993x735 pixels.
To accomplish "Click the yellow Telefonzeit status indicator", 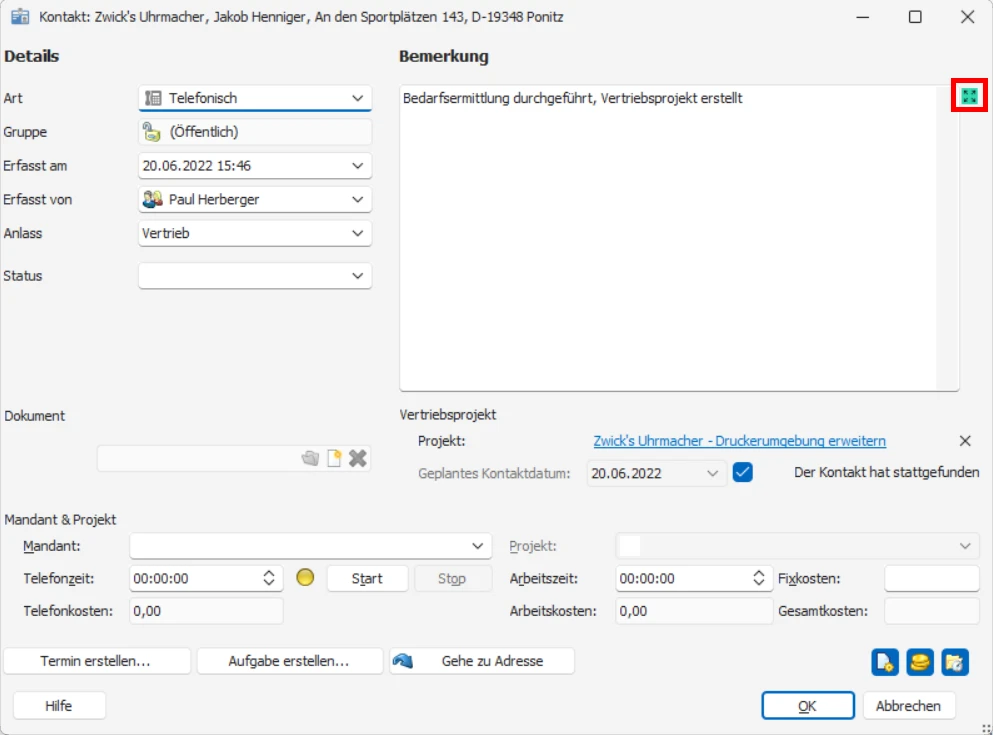I will pos(305,577).
